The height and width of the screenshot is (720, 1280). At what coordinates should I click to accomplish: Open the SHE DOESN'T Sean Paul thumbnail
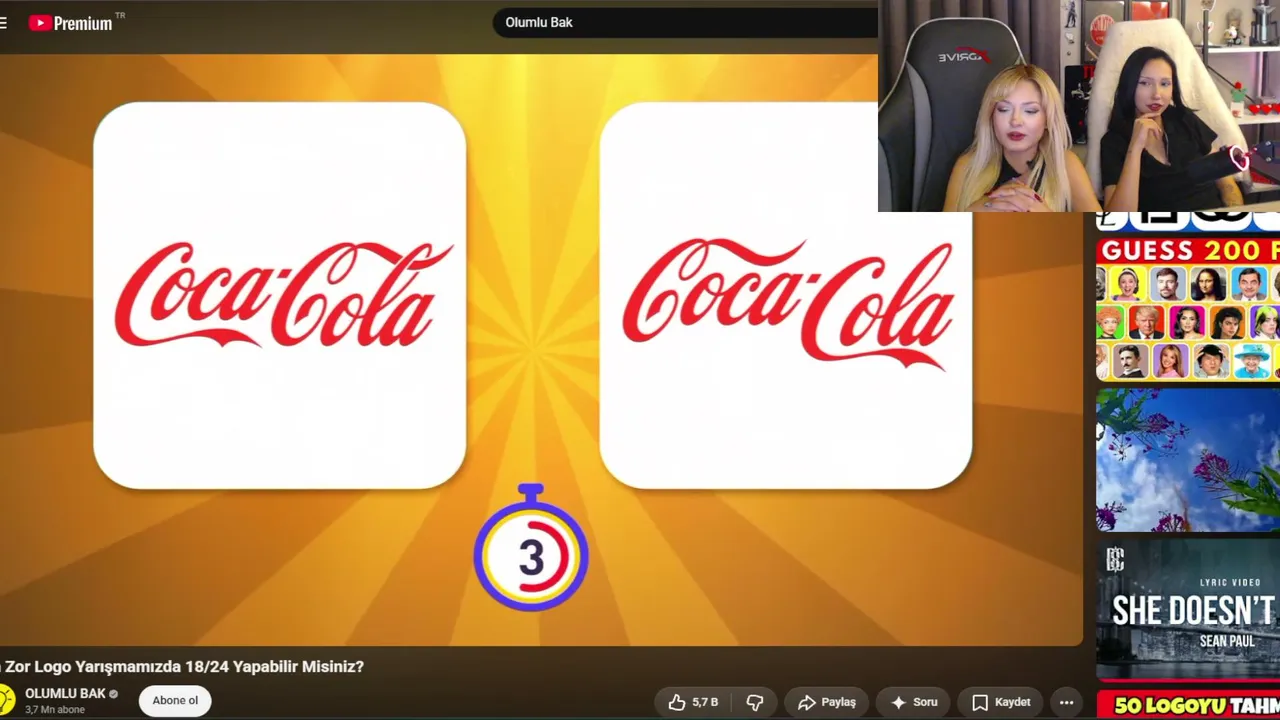1188,611
